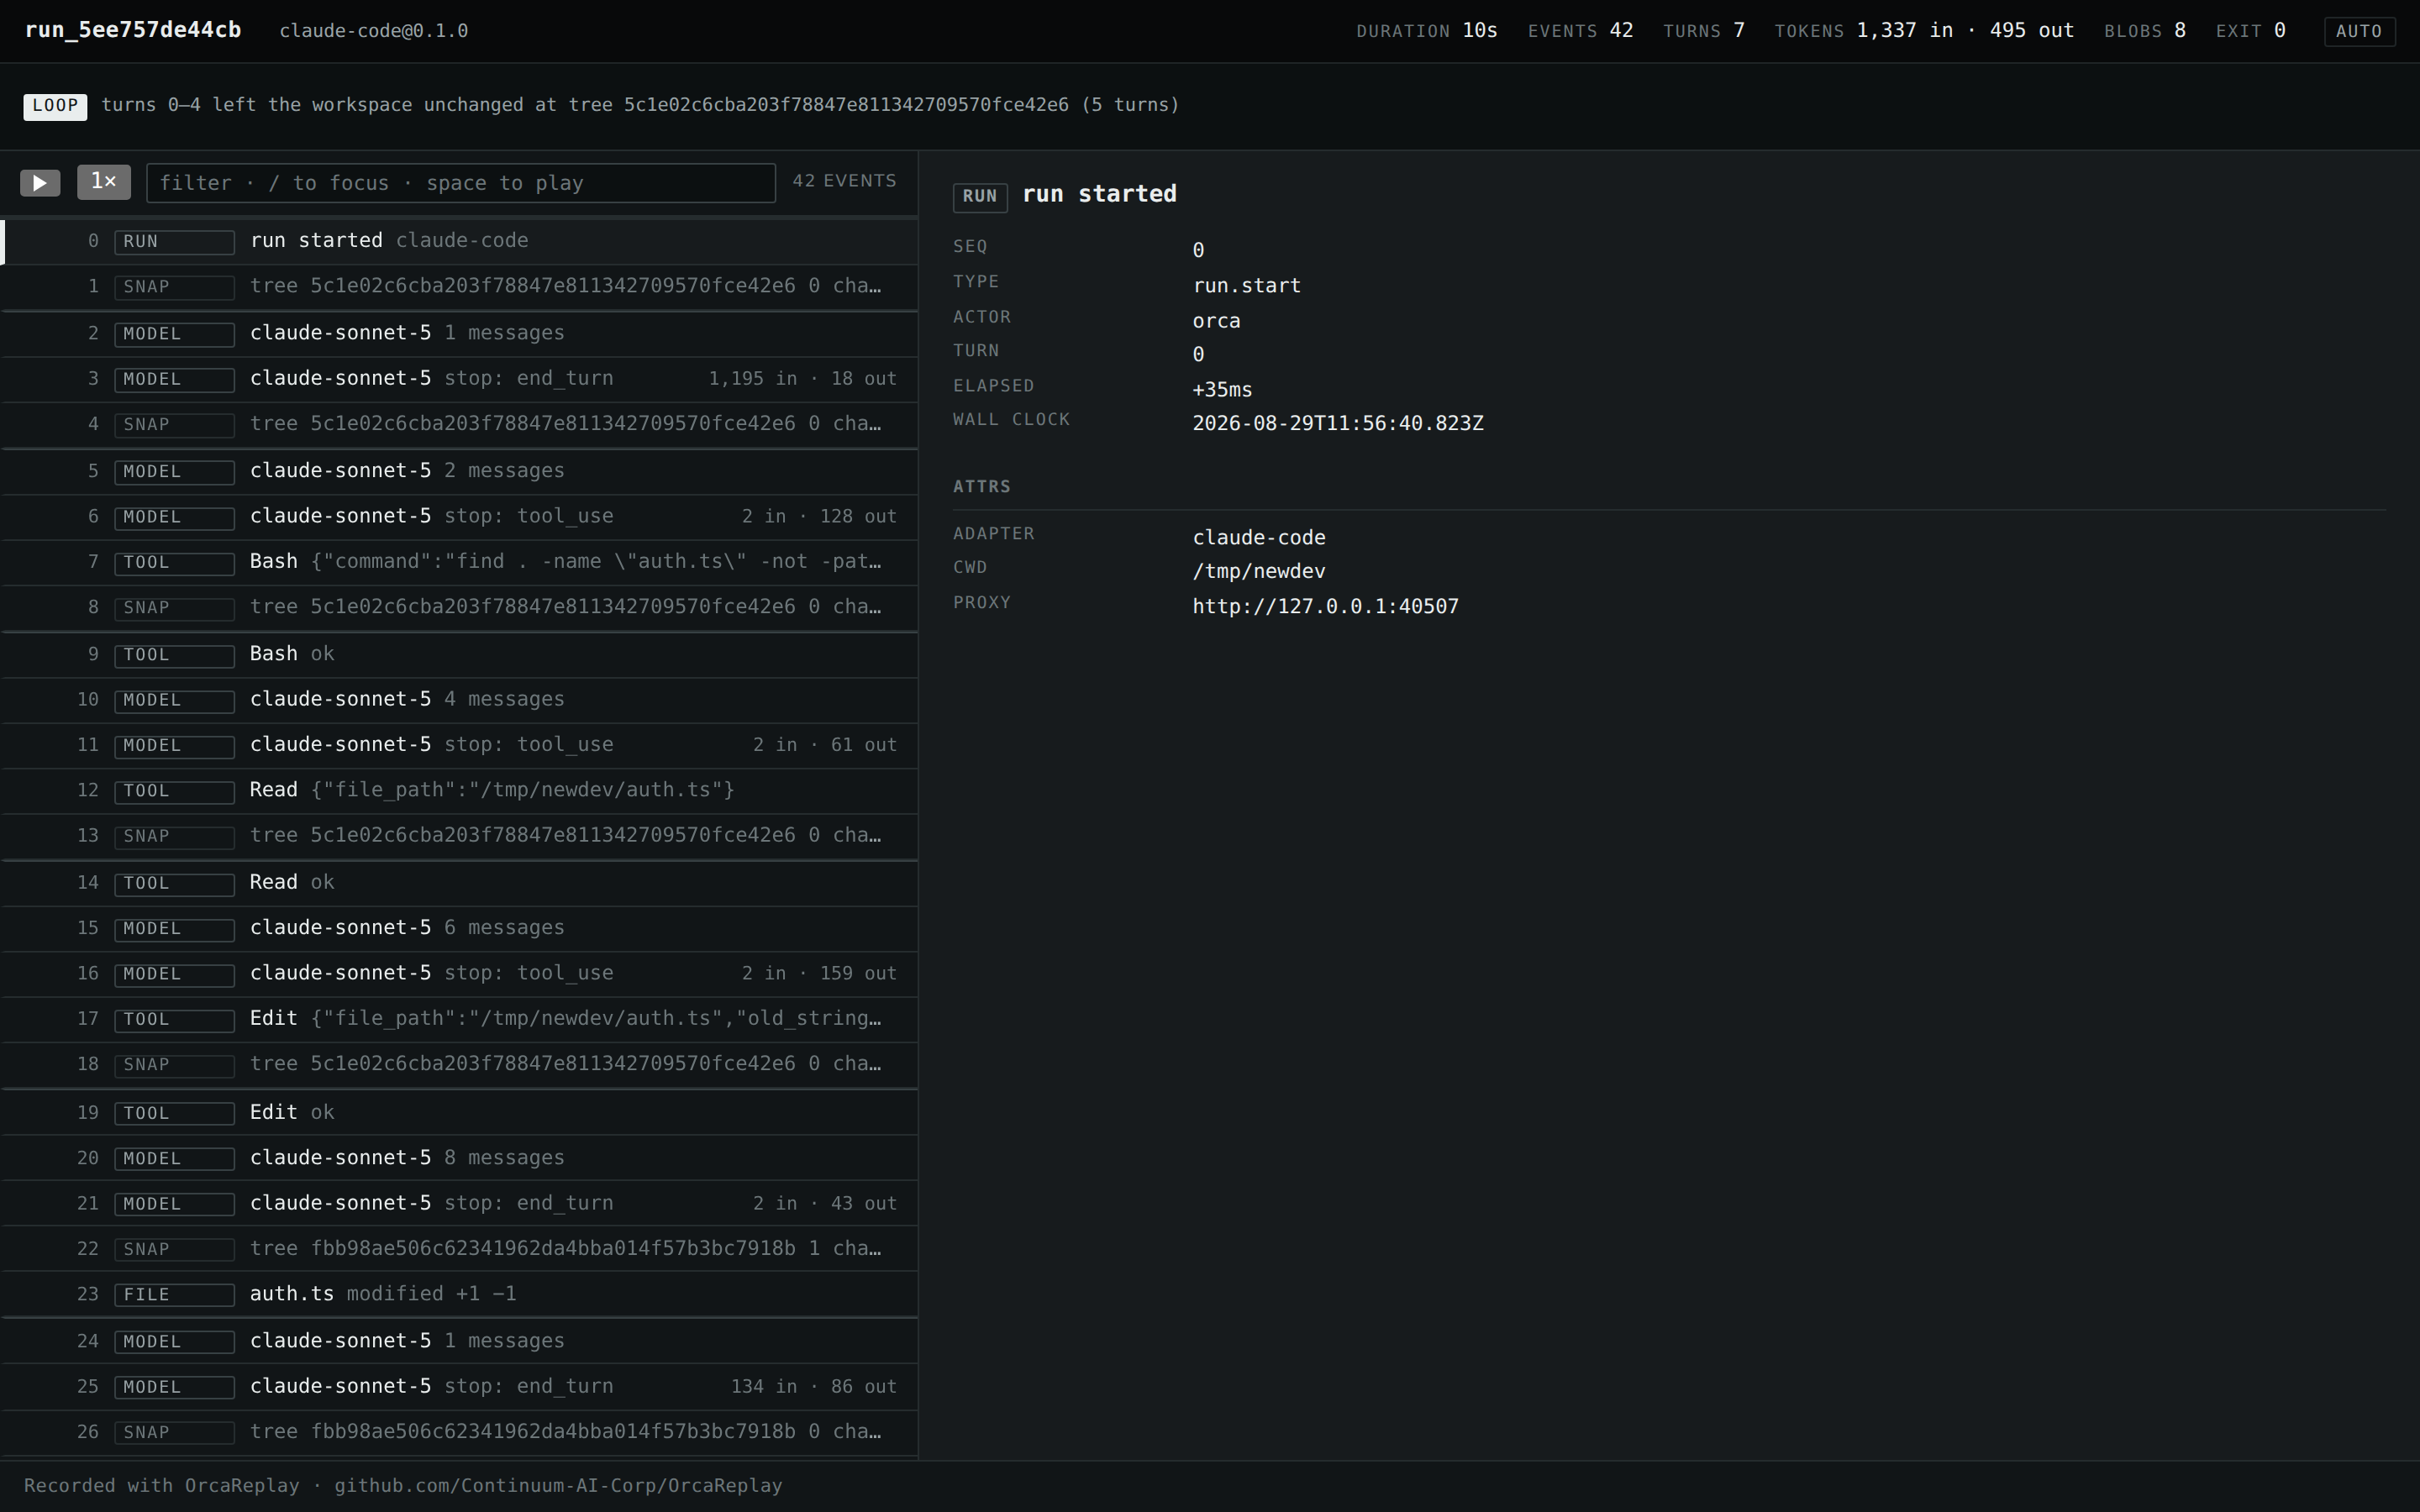Open event 17 Edit auth.ts tool call
Viewport: 2420px width, 1512px height.
(459, 1019)
